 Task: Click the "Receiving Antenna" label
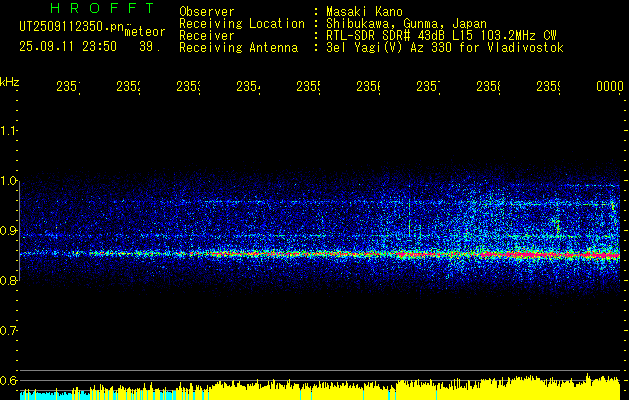238,48
